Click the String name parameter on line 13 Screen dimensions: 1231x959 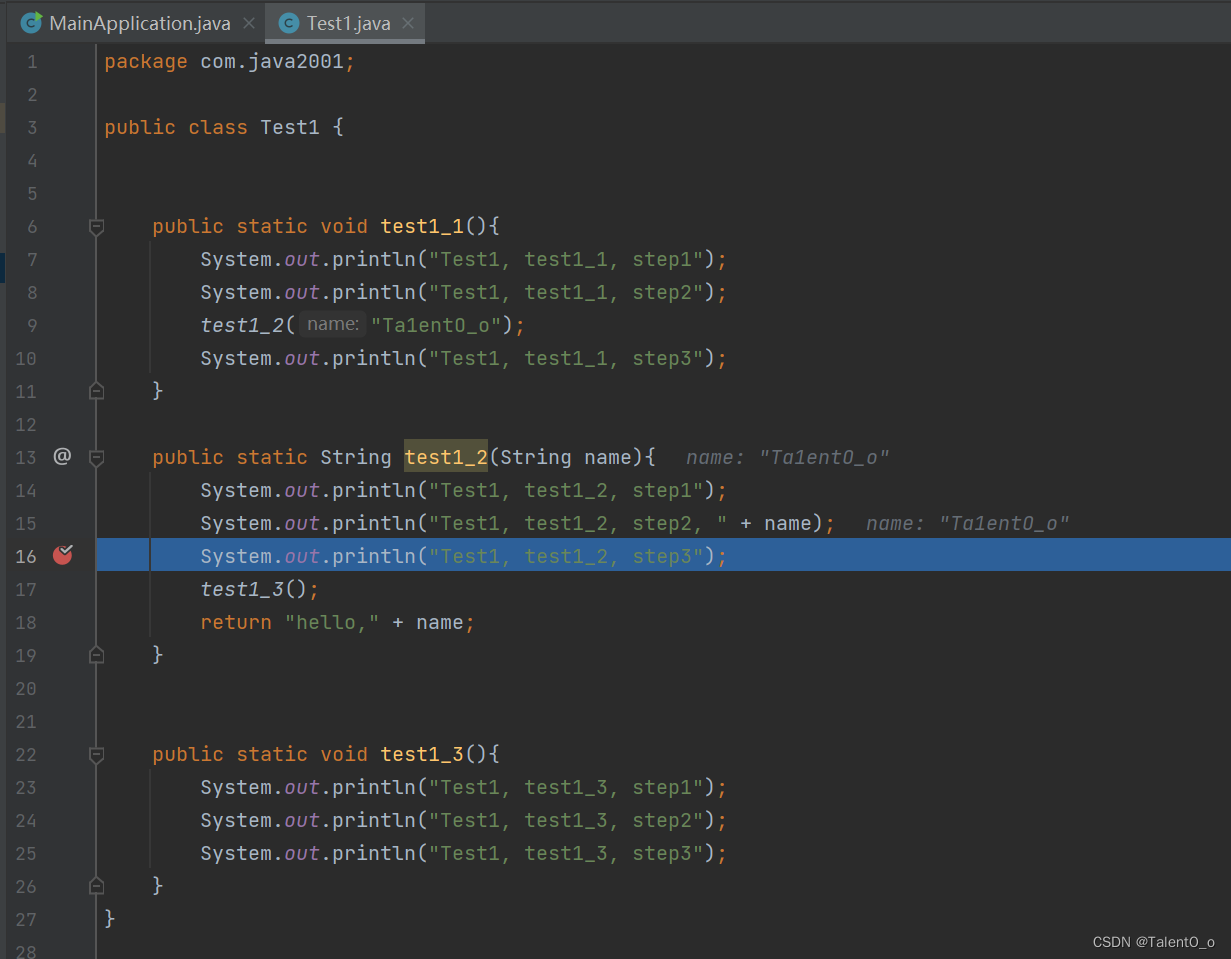click(566, 457)
